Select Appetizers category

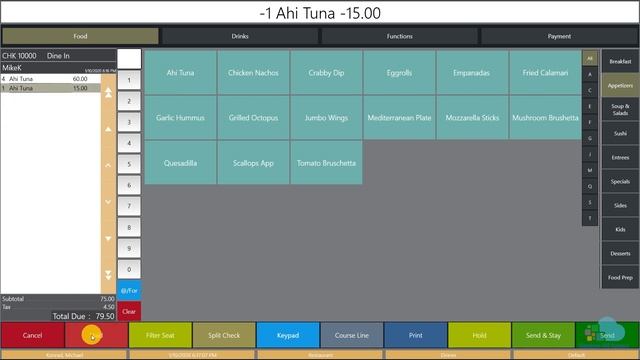pyautogui.click(x=620, y=85)
